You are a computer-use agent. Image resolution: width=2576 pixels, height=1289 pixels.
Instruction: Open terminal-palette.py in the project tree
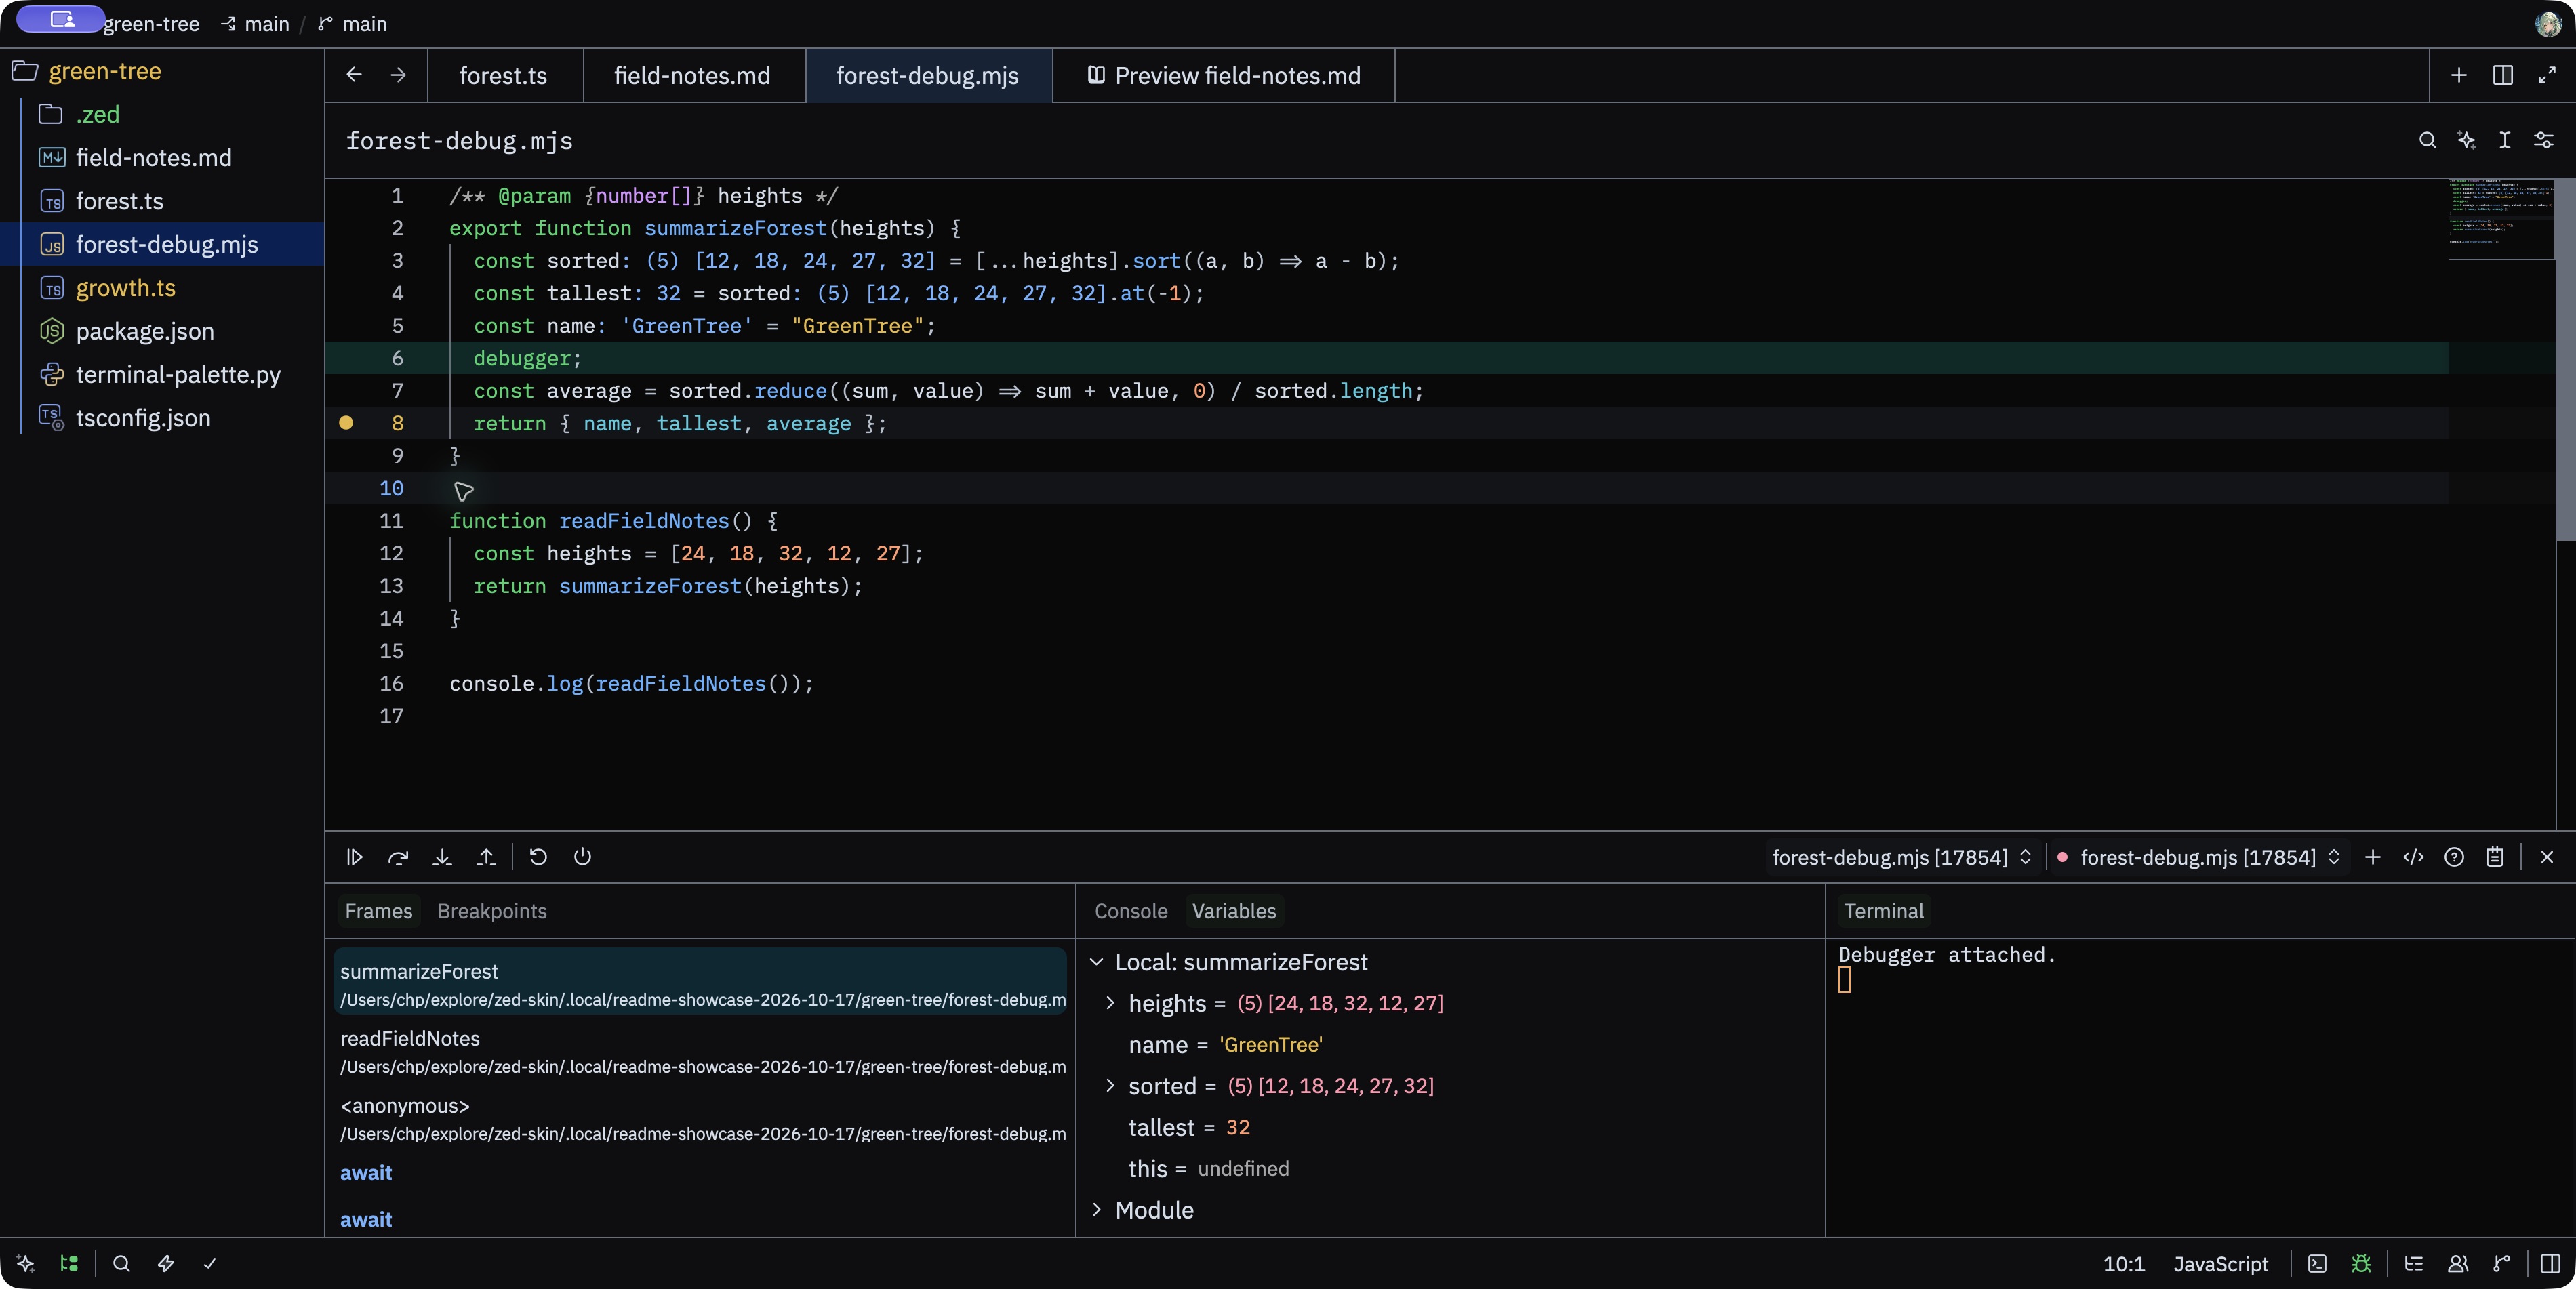tap(163, 375)
